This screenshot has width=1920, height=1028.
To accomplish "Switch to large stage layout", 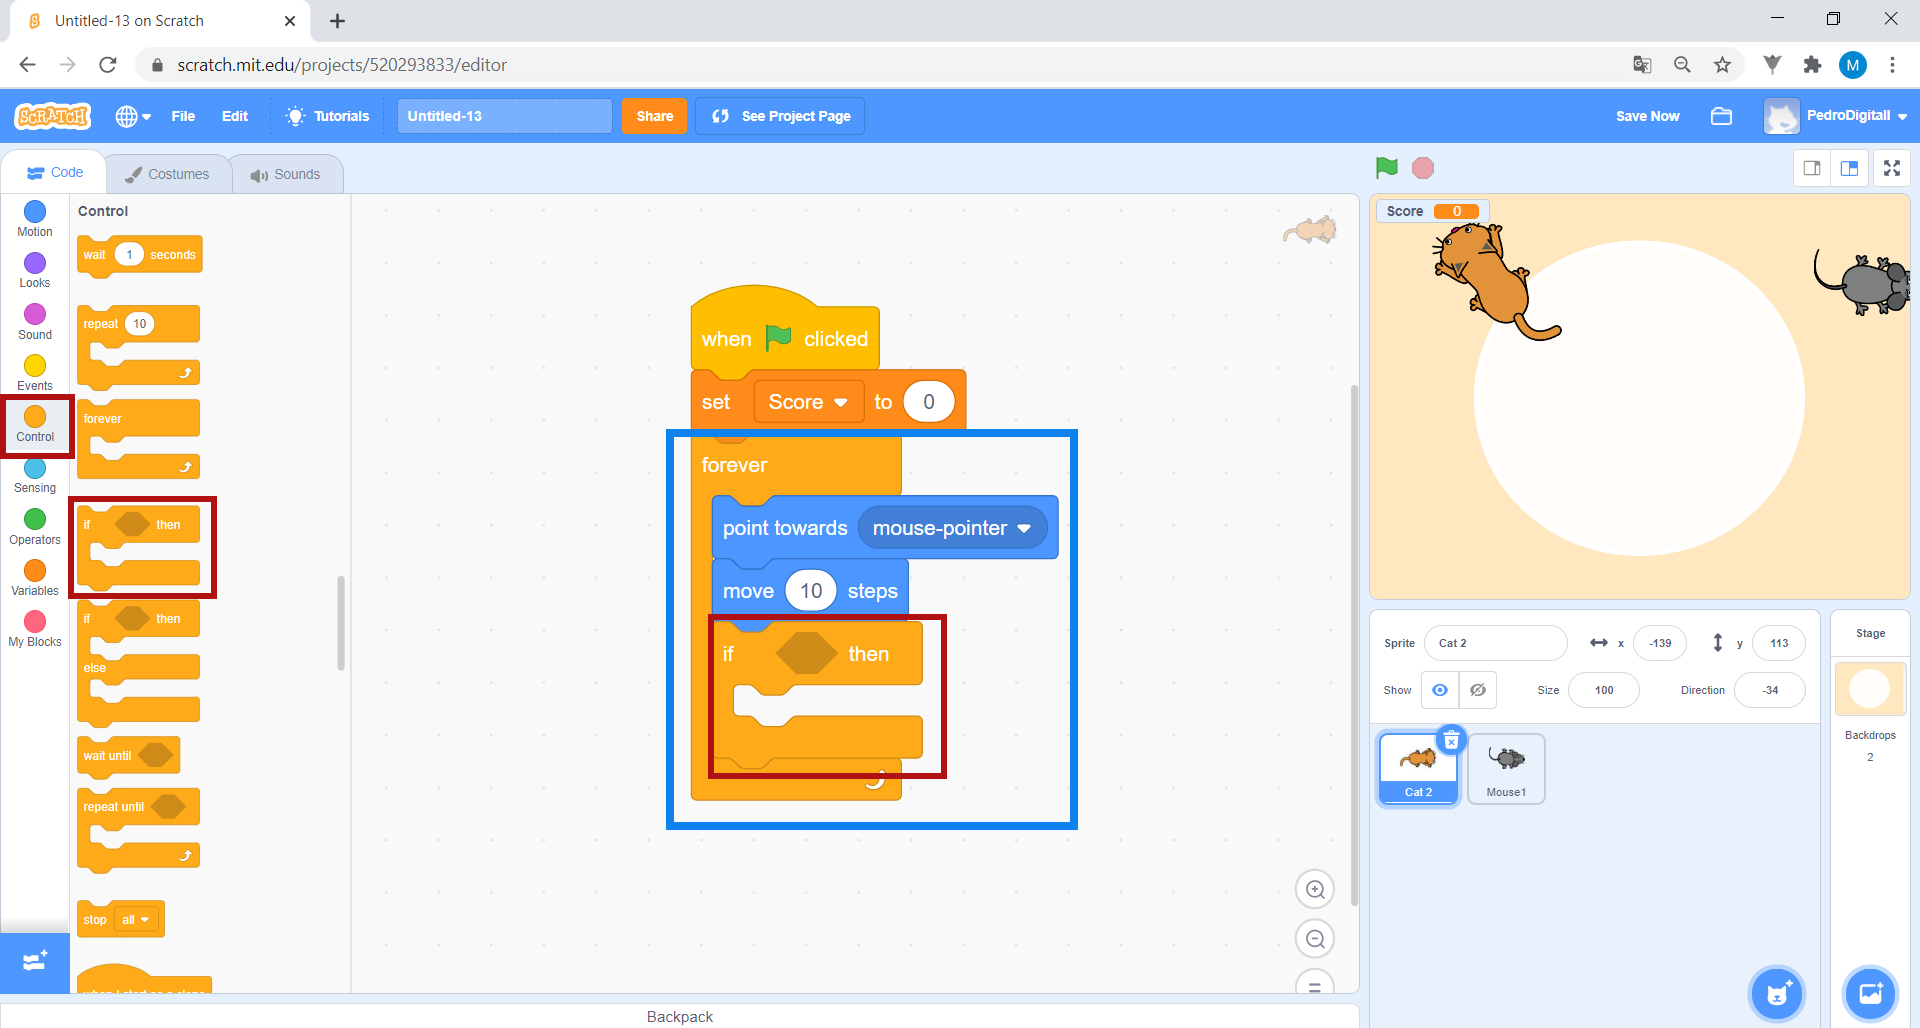I will point(1849,168).
